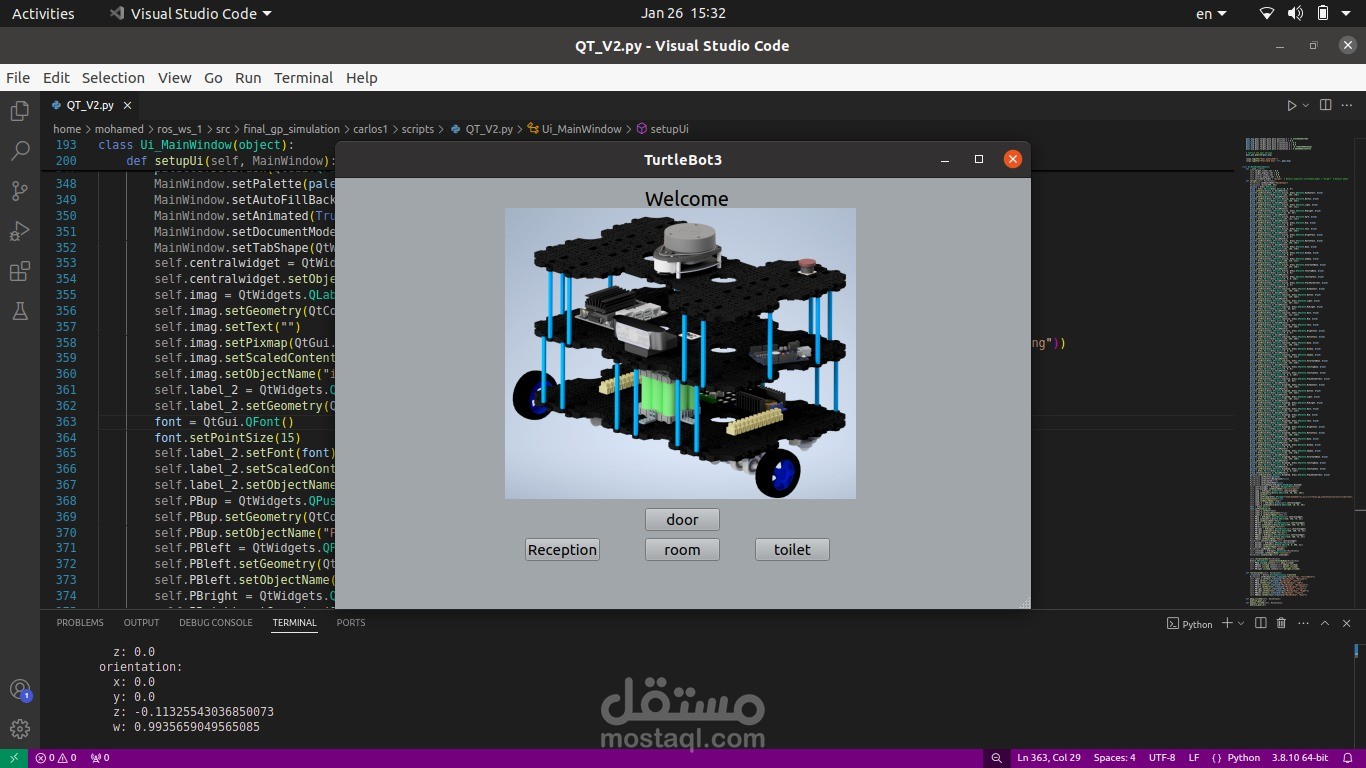
Task: Close the terminal panel
Action: pyautogui.click(x=1347, y=623)
